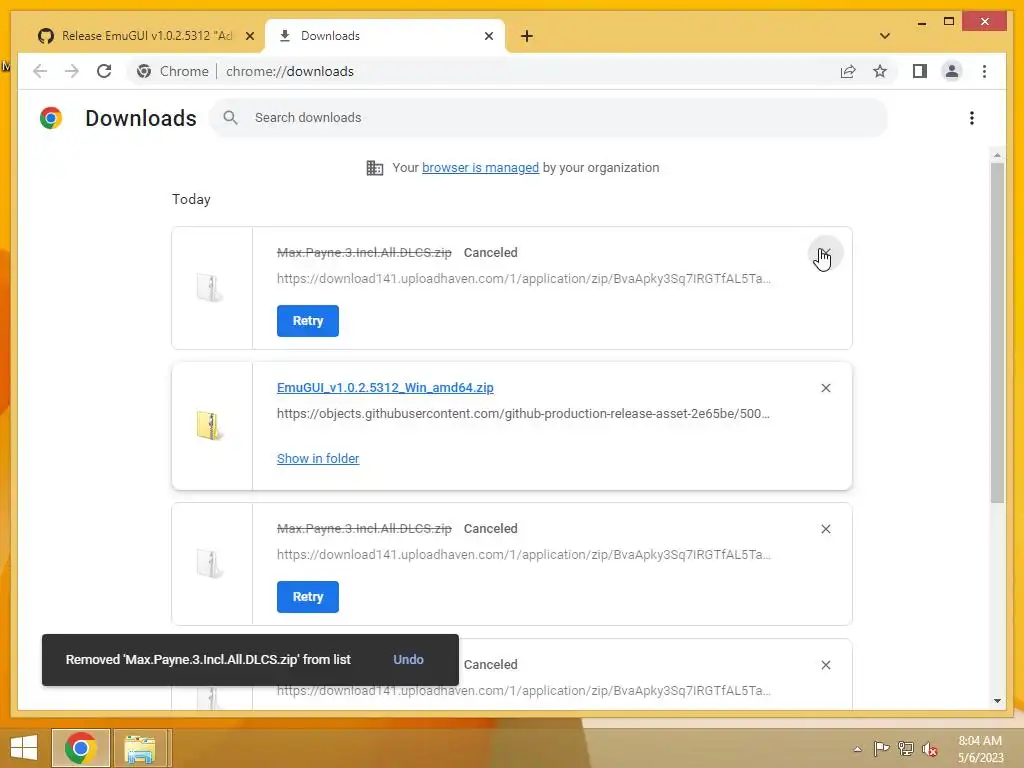Open a new tab with the plus button
The width and height of the screenshot is (1024, 768).
(527, 36)
